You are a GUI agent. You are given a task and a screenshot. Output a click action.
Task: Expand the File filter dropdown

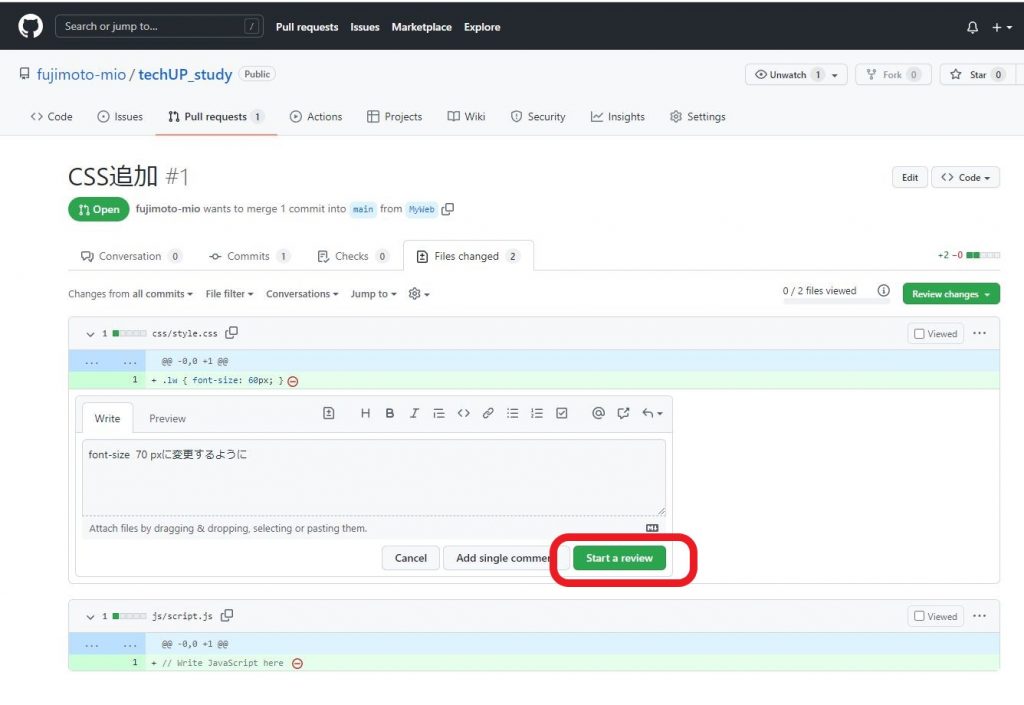[x=229, y=294]
